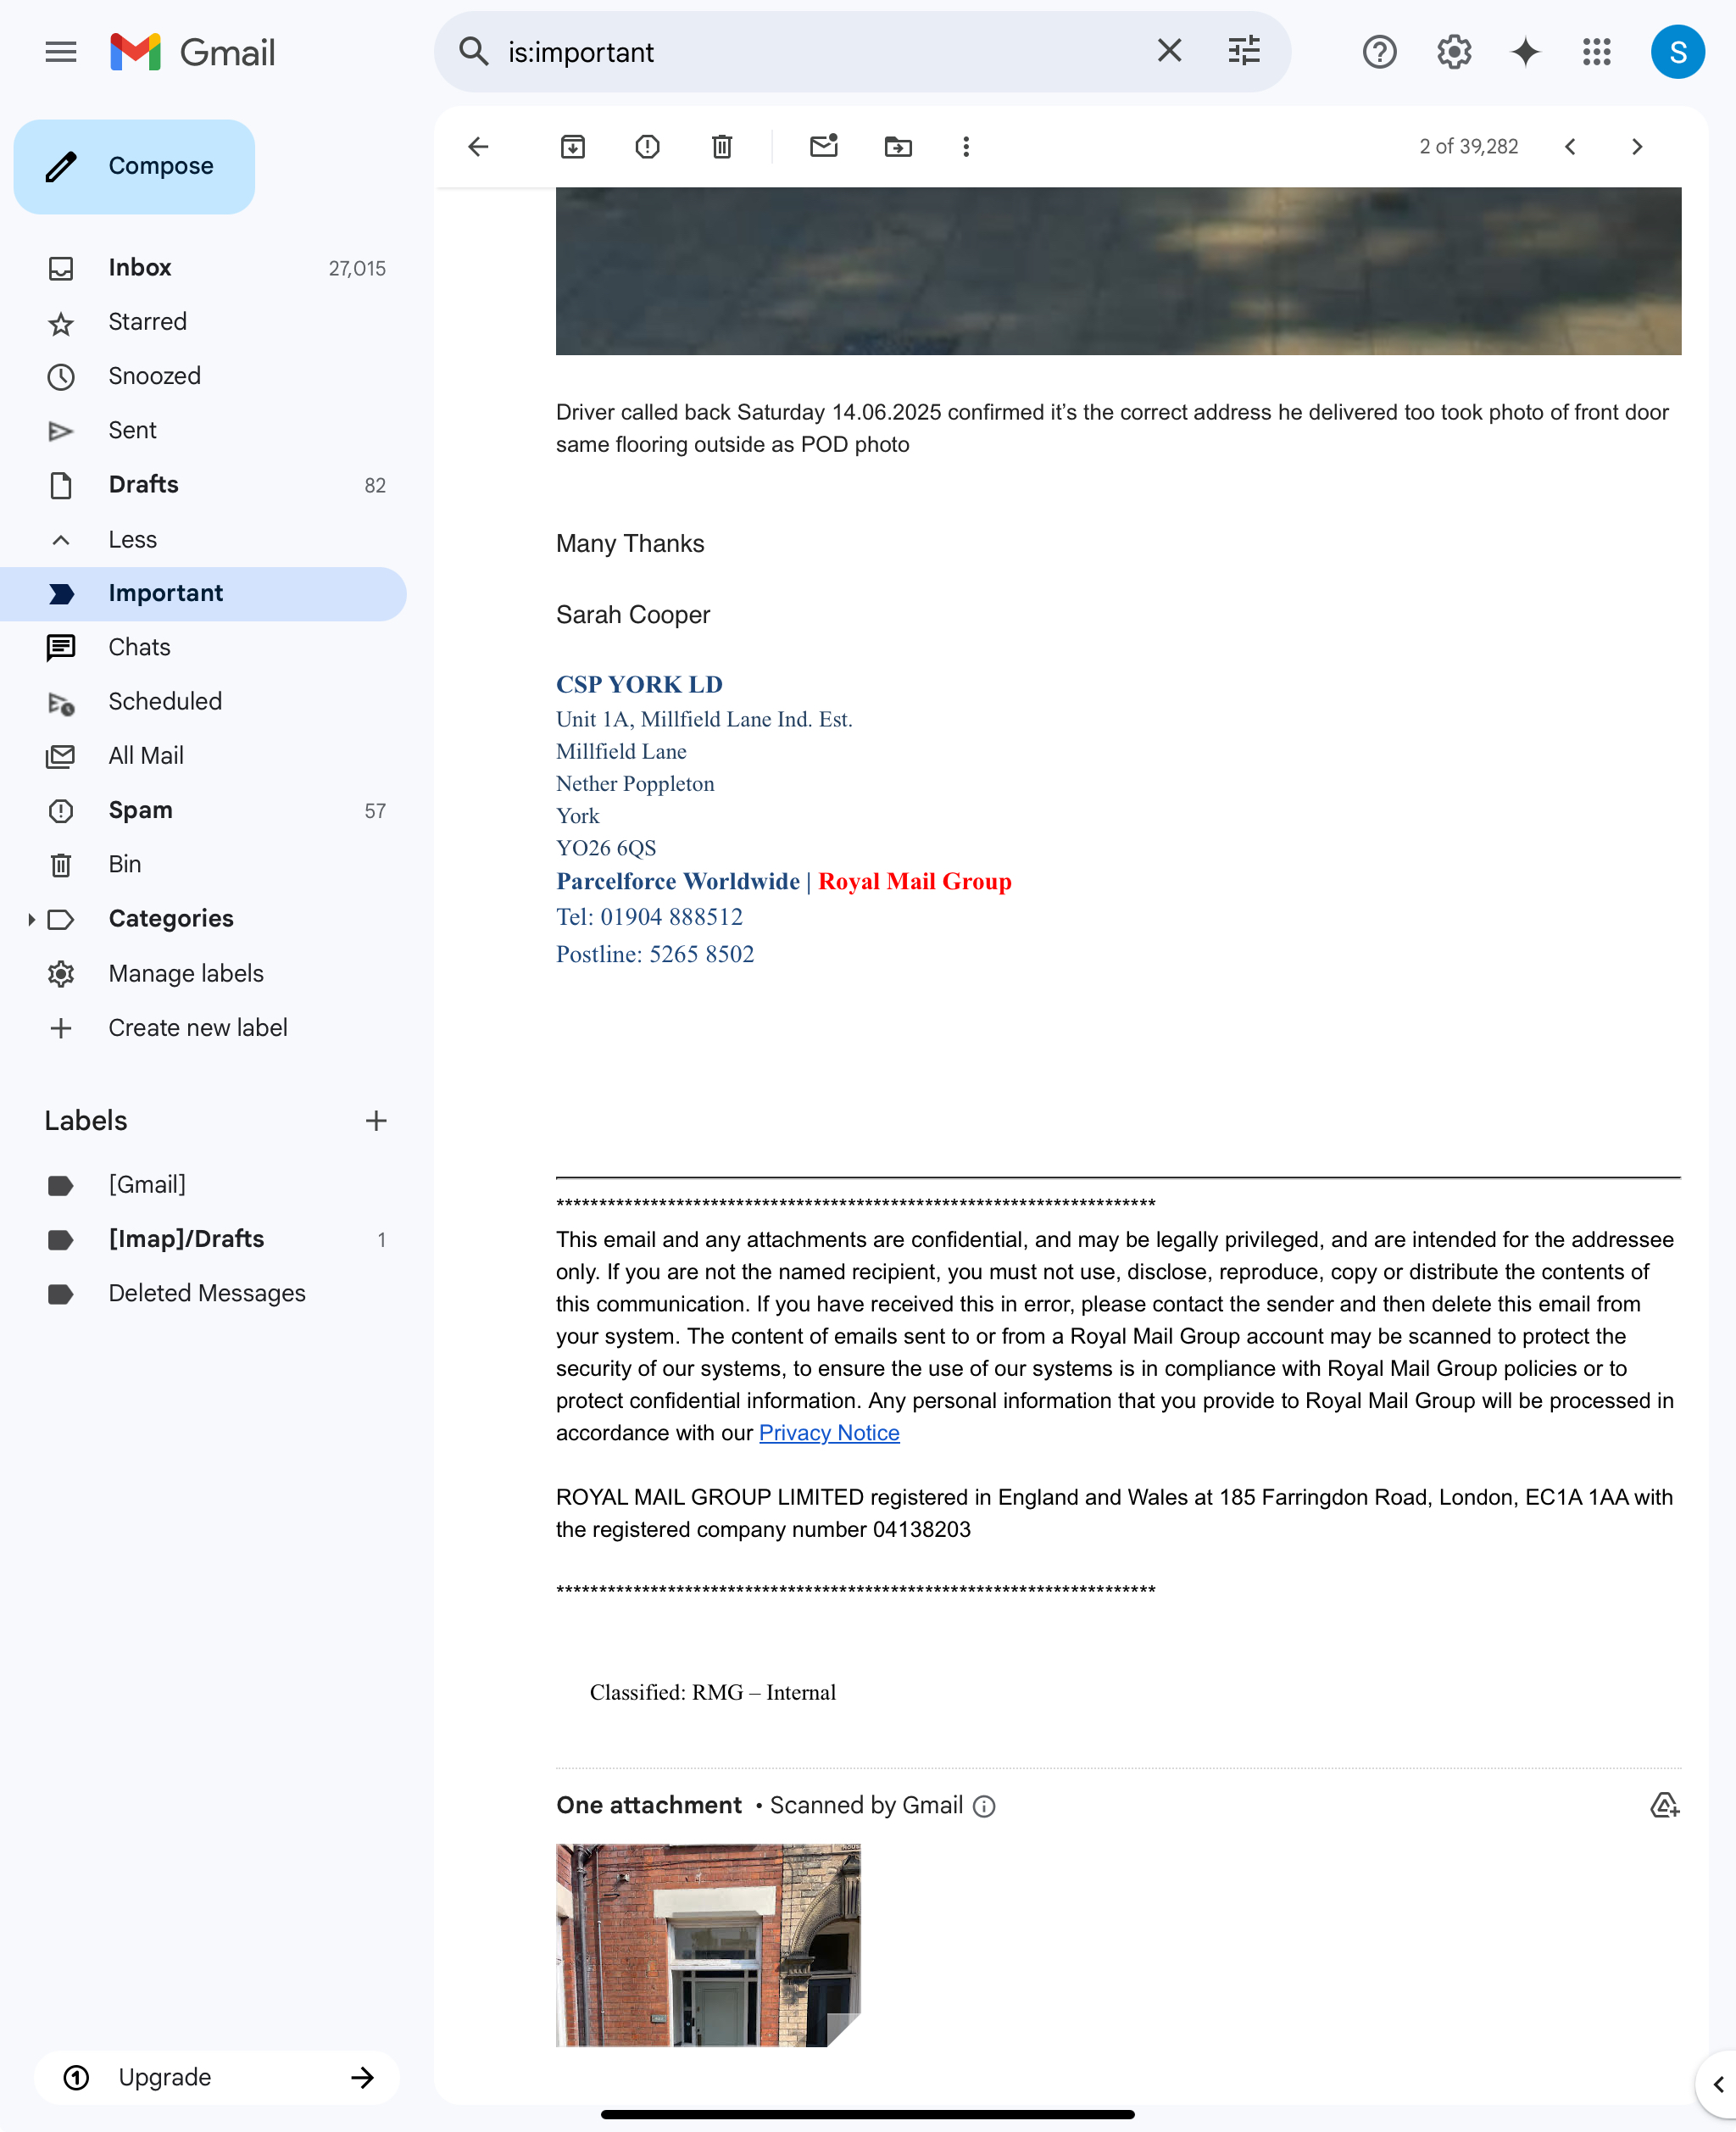The width and height of the screenshot is (1736, 2132).
Task: Click the Scanned by Gmail info icon
Action: pyautogui.click(x=984, y=1806)
